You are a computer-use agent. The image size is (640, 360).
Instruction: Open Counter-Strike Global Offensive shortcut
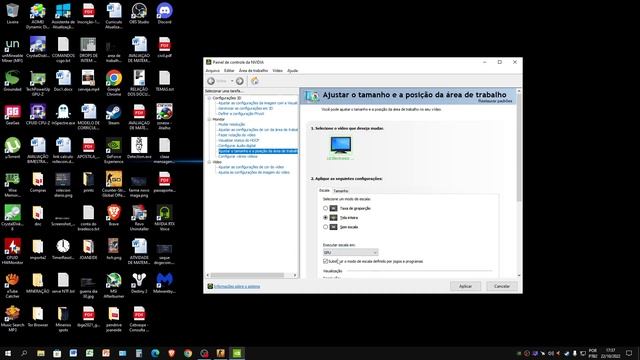(x=114, y=184)
